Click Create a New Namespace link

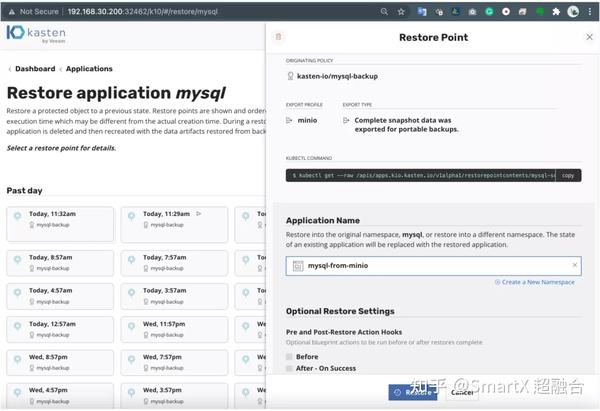coord(537,282)
